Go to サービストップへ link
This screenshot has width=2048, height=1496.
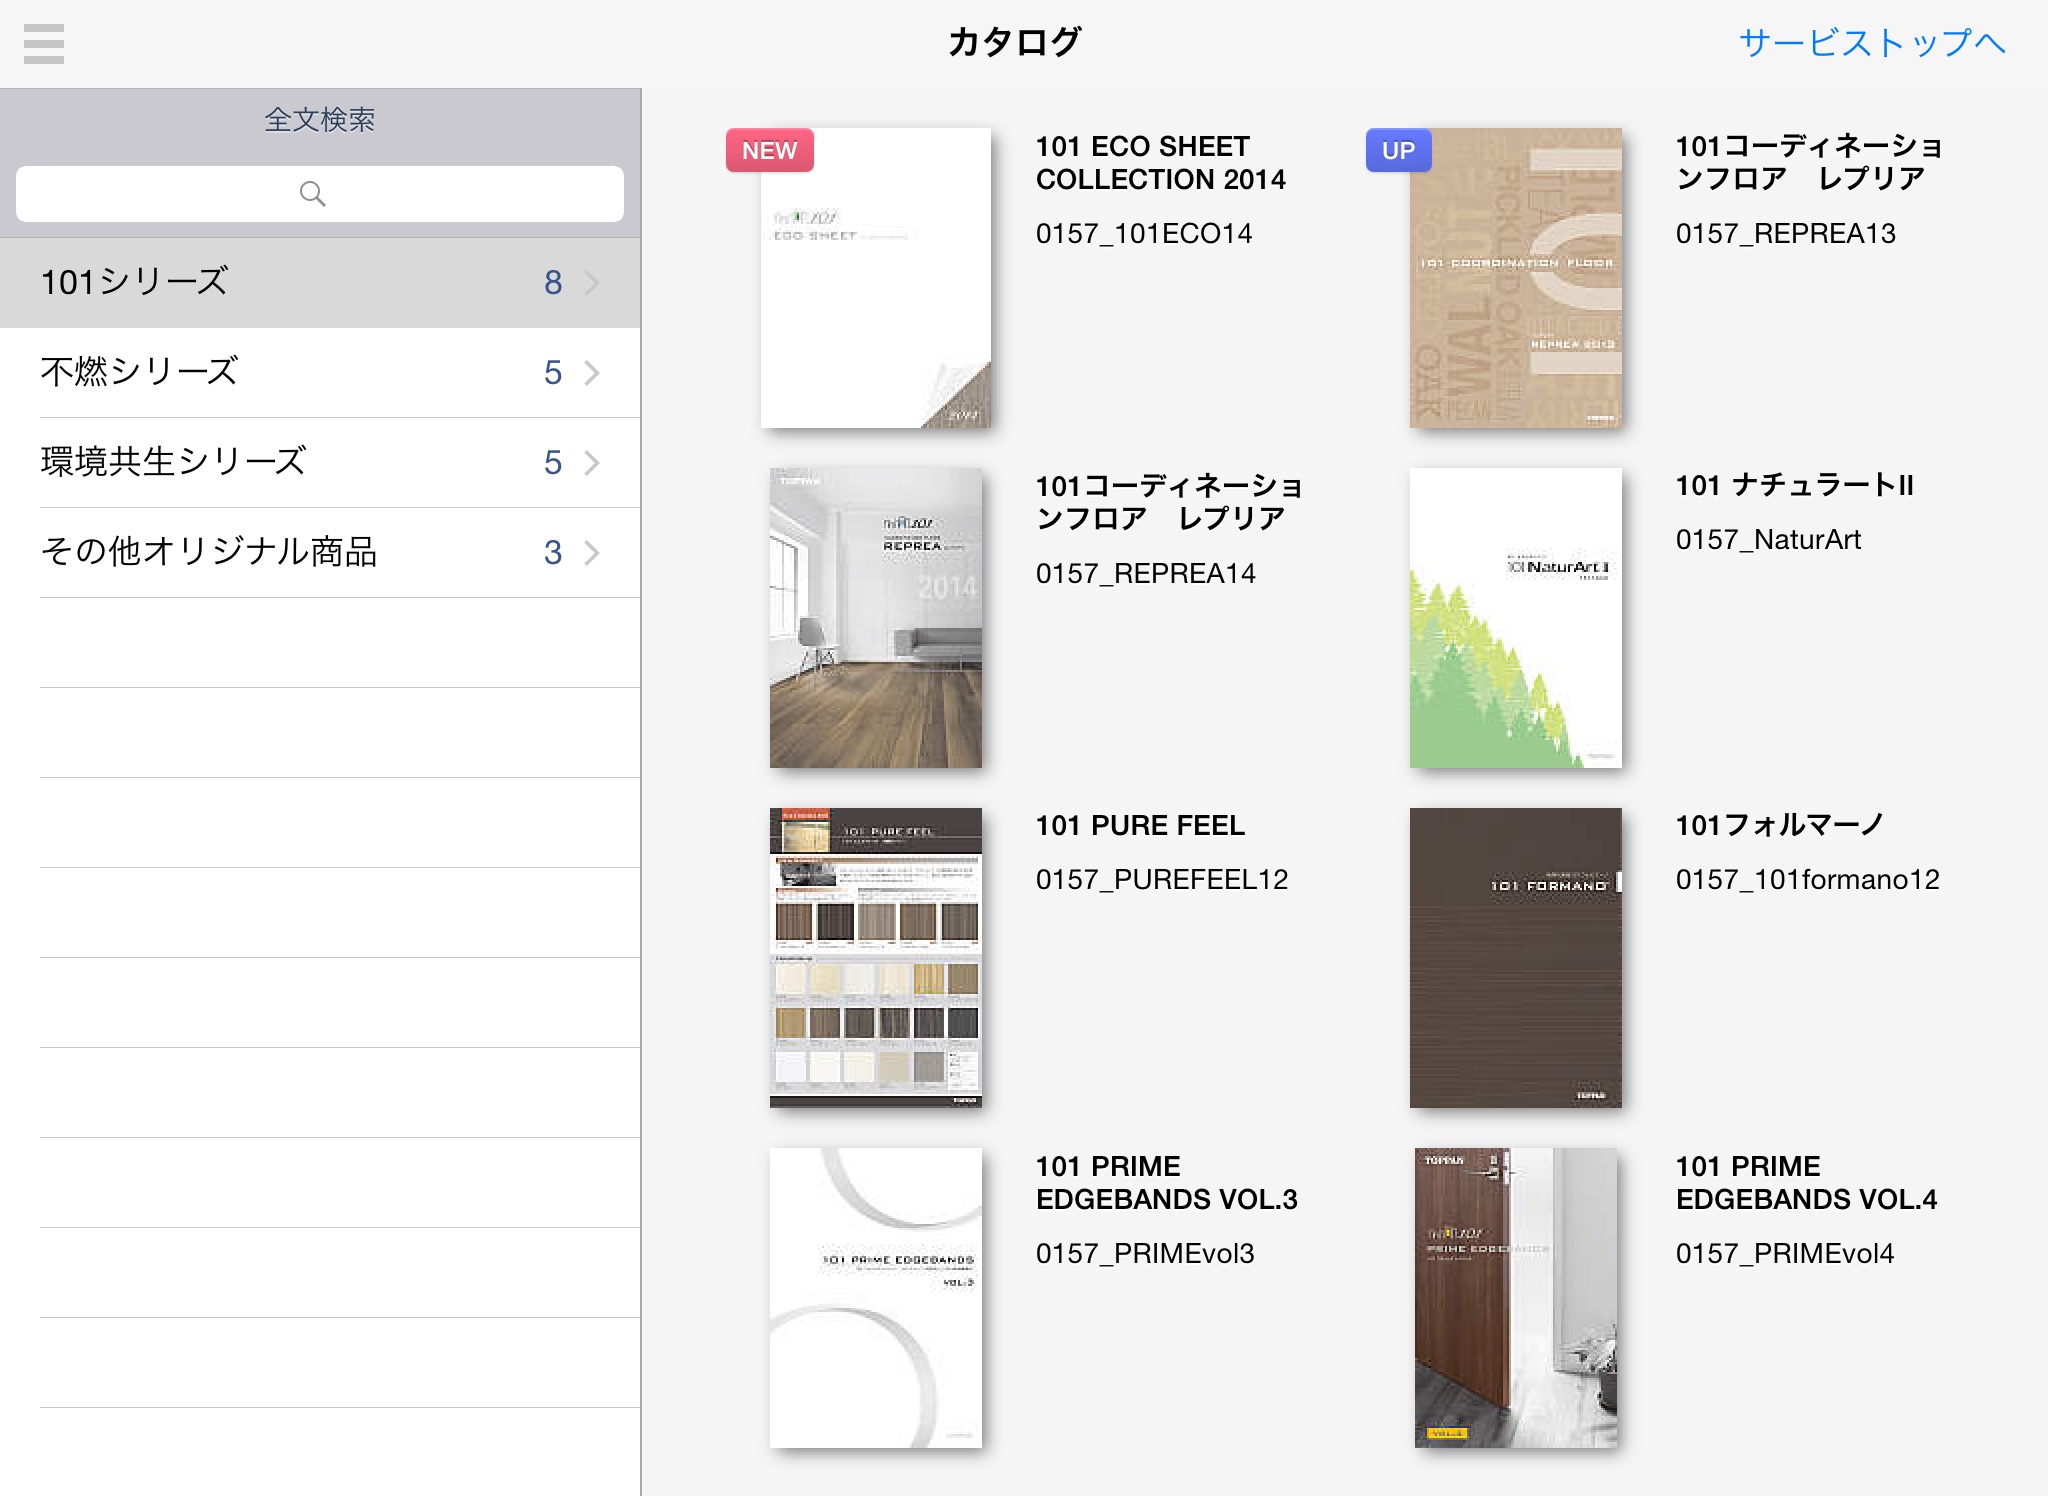(x=1872, y=42)
